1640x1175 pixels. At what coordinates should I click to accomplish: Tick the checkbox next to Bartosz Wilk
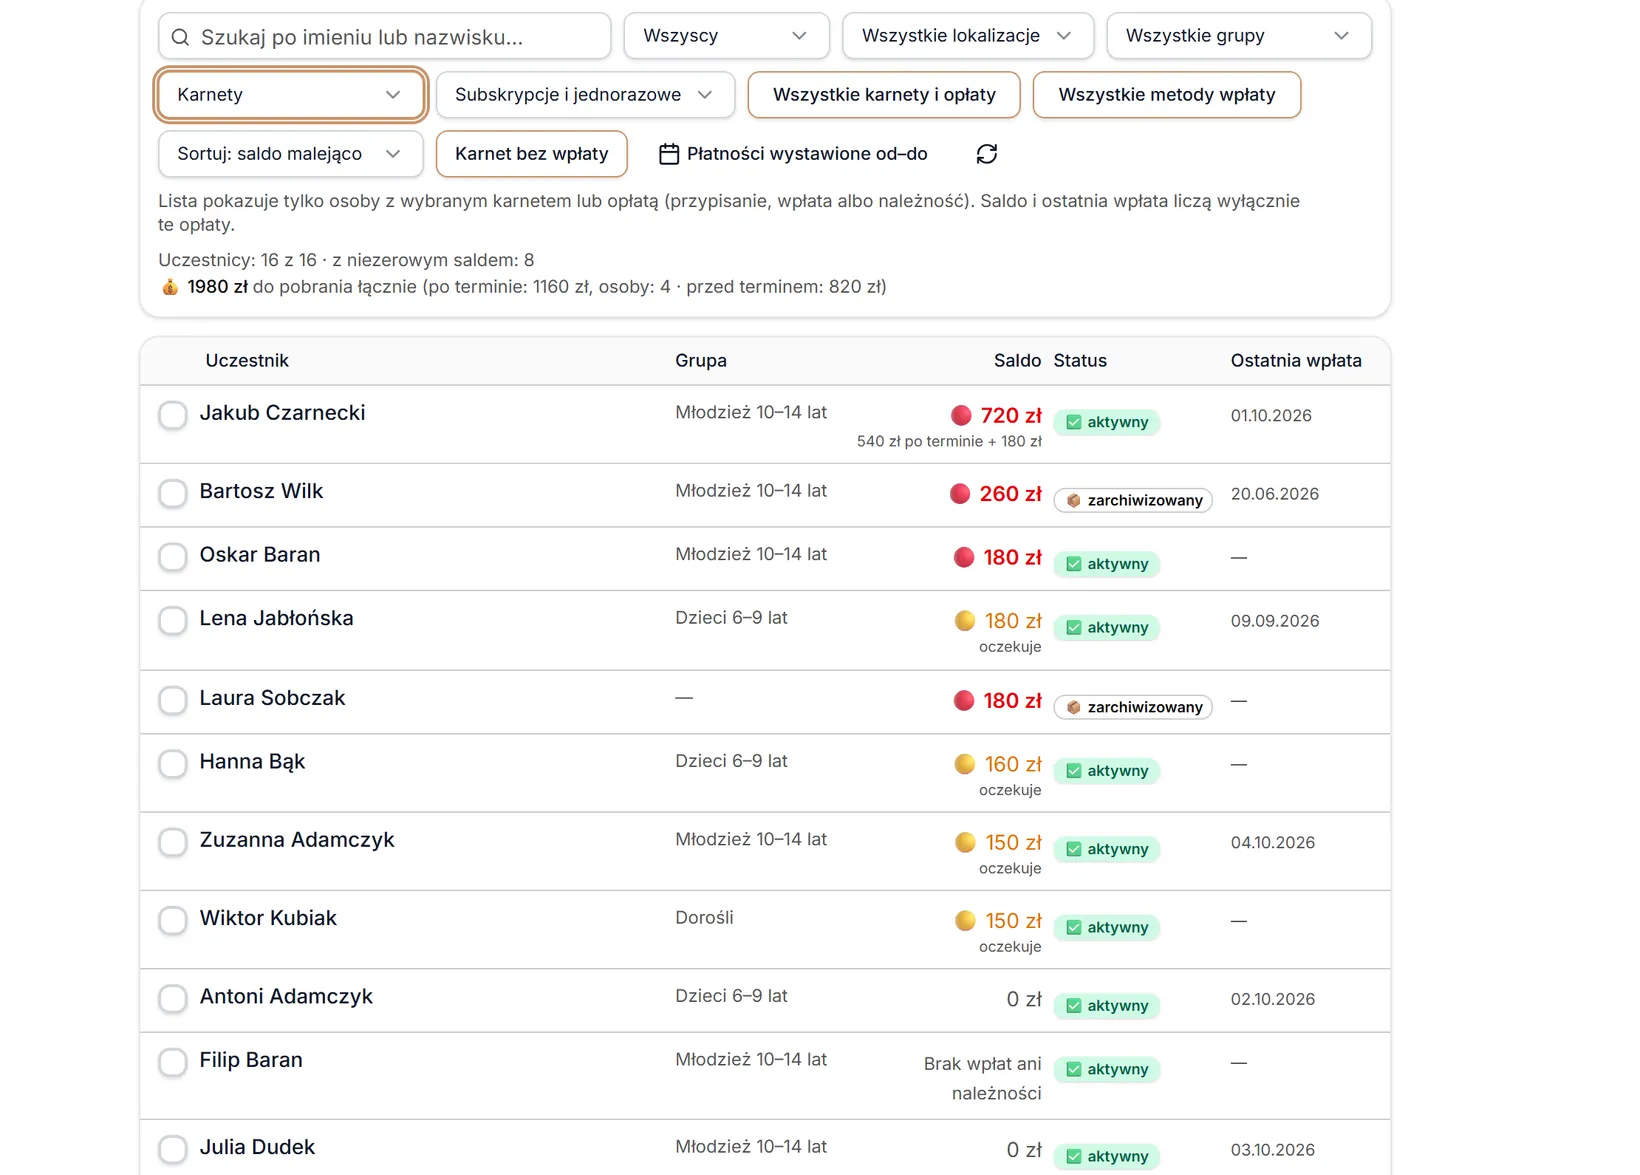[x=173, y=493]
